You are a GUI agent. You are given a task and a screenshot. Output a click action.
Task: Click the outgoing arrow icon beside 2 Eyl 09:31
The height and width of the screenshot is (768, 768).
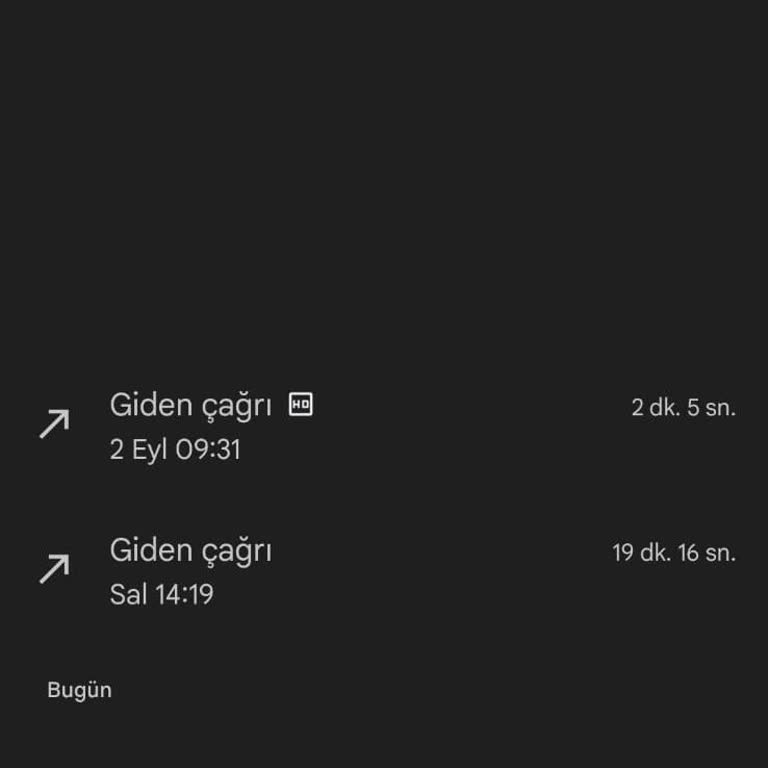[x=54, y=424]
